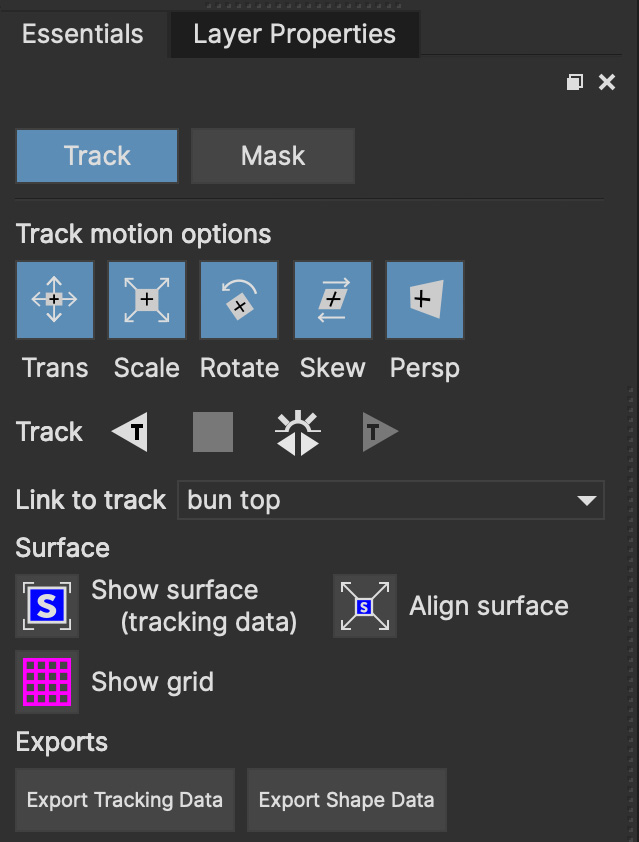Viewport: 639px width, 842px height.
Task: Click the track backwards arrow icon
Action: coord(130,433)
